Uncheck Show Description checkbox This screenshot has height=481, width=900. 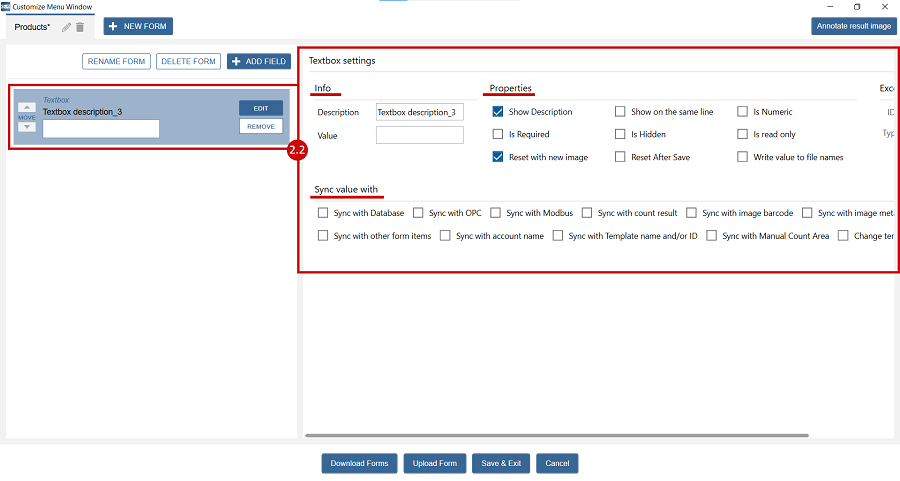498,112
